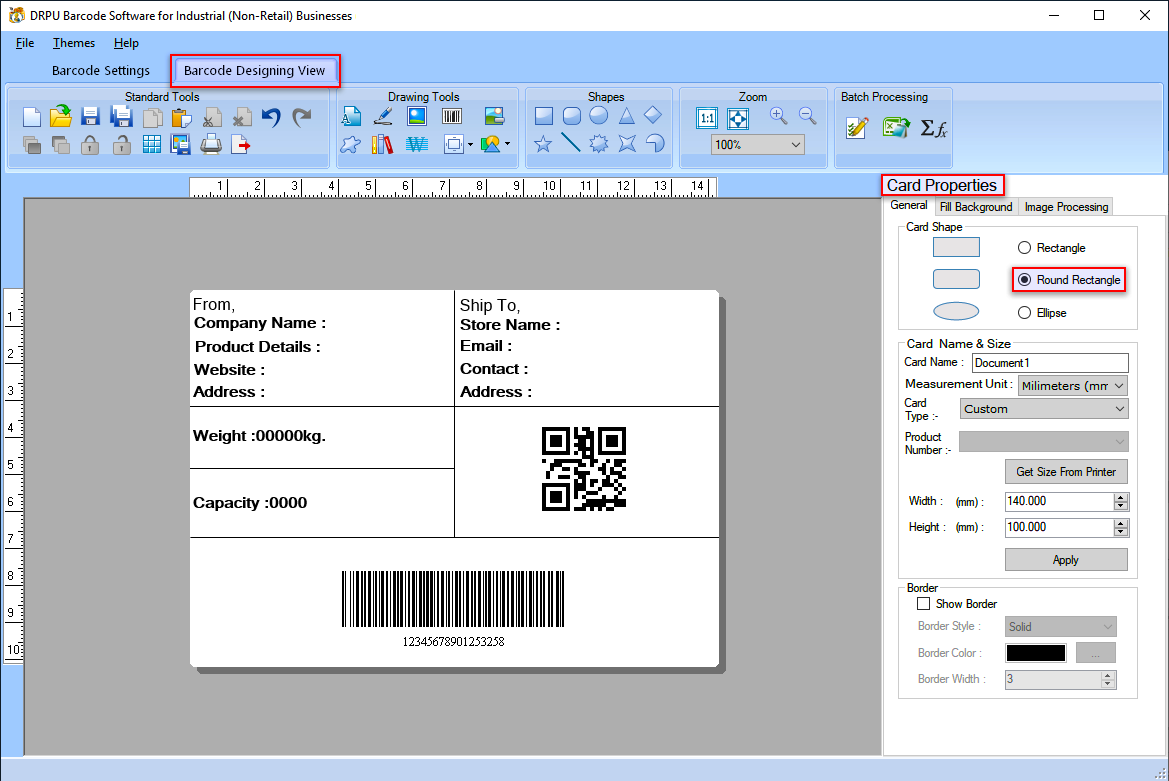Click the Get Size From Printer button
This screenshot has width=1169, height=781.
coord(1065,472)
